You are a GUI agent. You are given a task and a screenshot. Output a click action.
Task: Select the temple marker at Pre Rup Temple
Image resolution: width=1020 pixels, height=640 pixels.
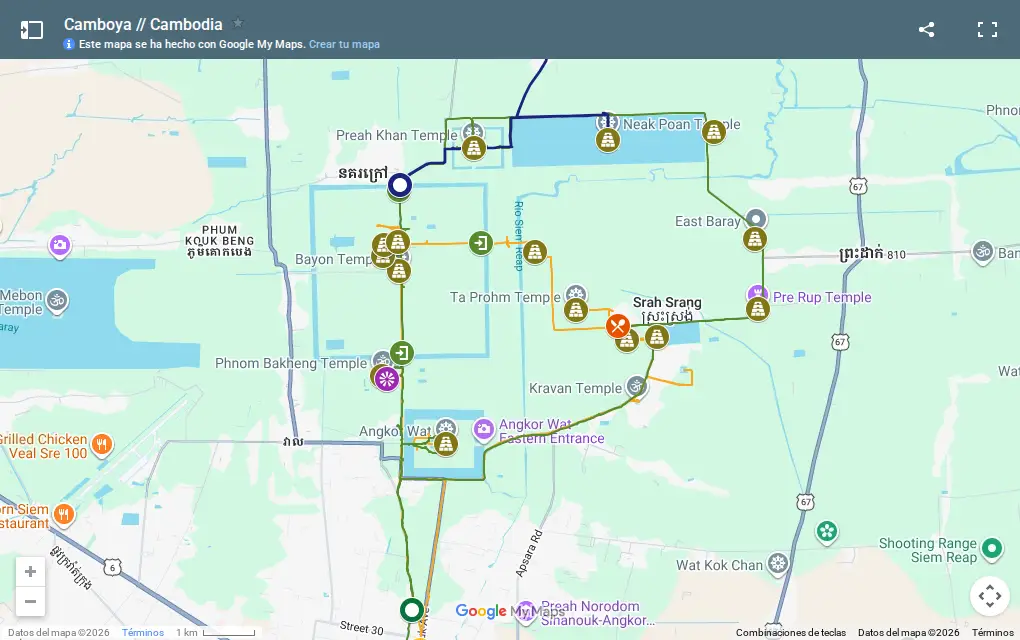(758, 309)
